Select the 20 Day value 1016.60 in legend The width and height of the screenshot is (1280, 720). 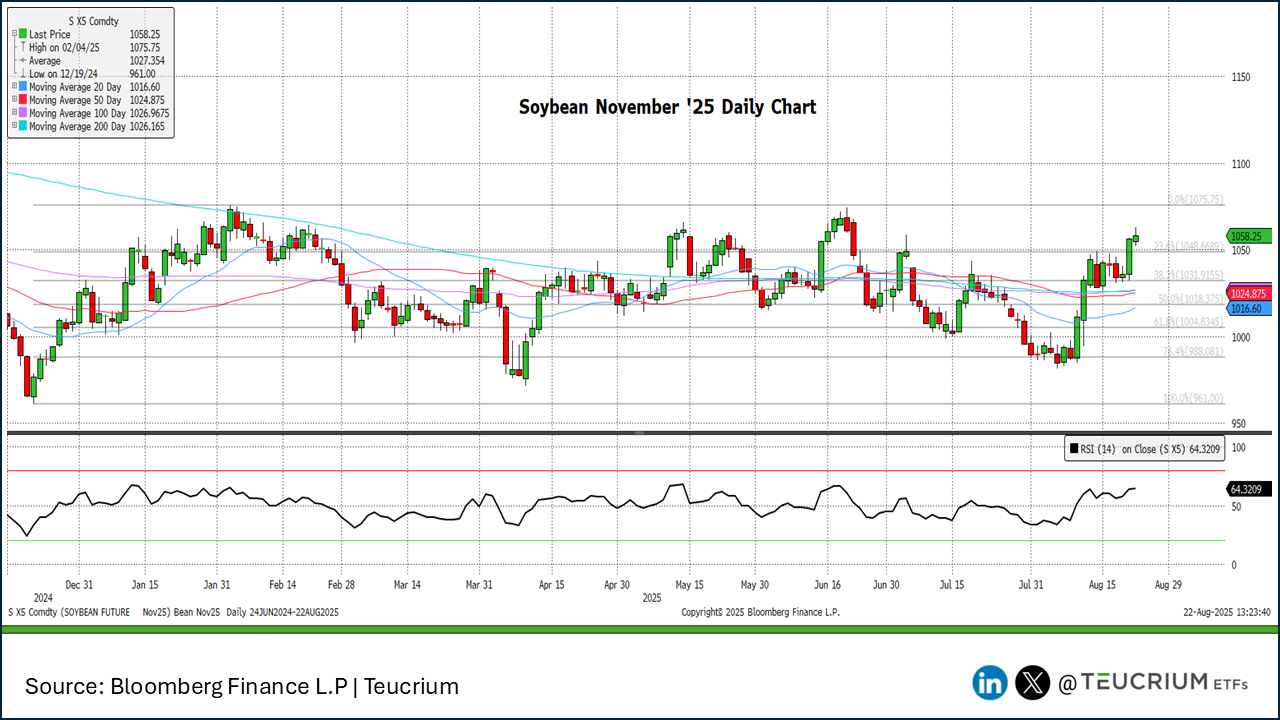point(145,87)
